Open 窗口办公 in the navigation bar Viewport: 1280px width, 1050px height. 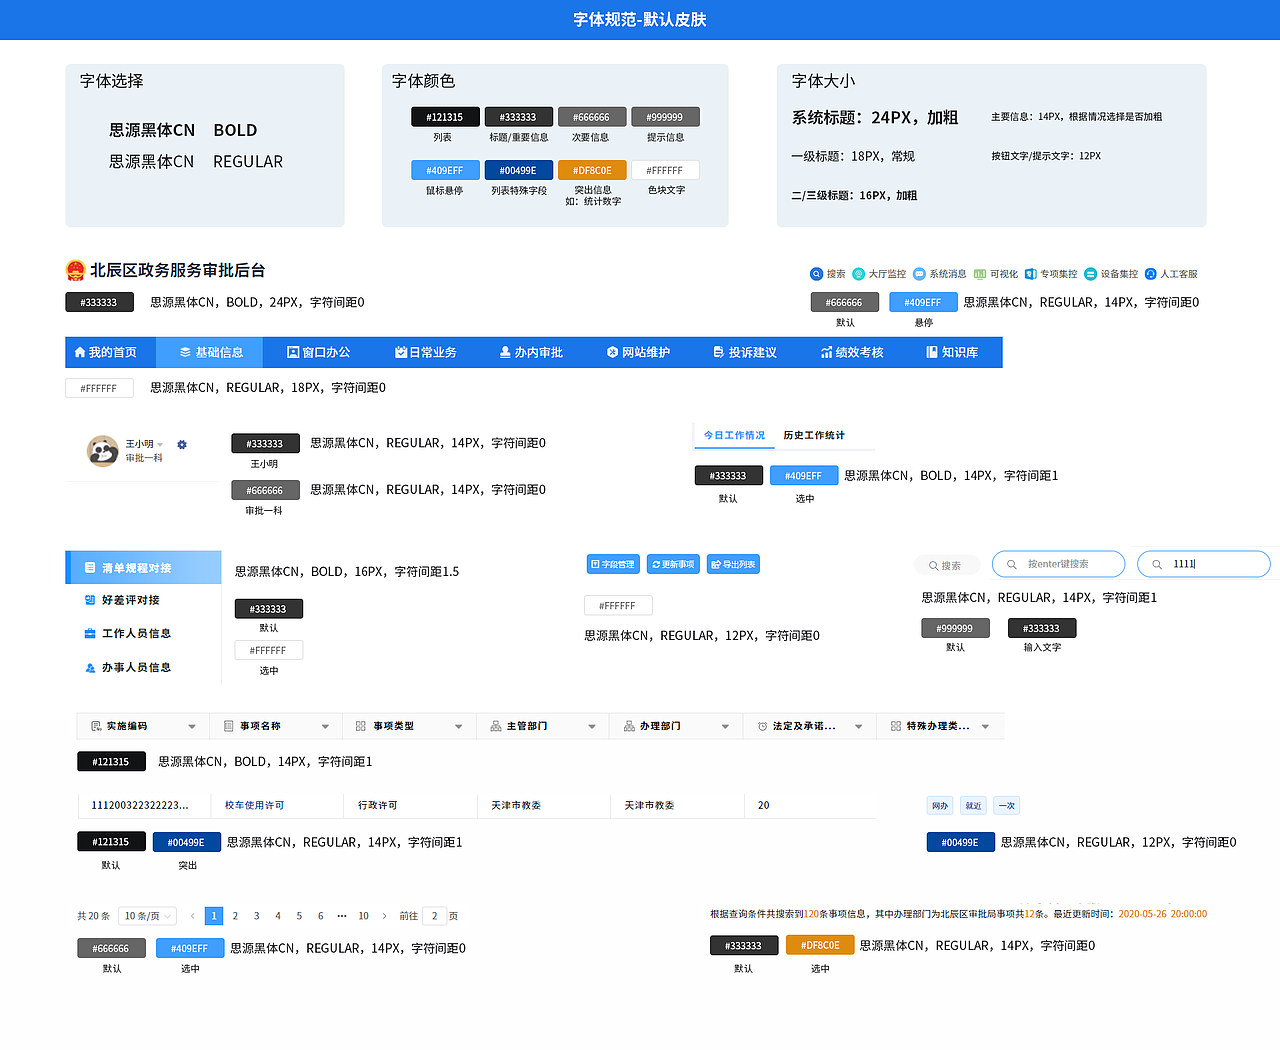click(x=318, y=352)
